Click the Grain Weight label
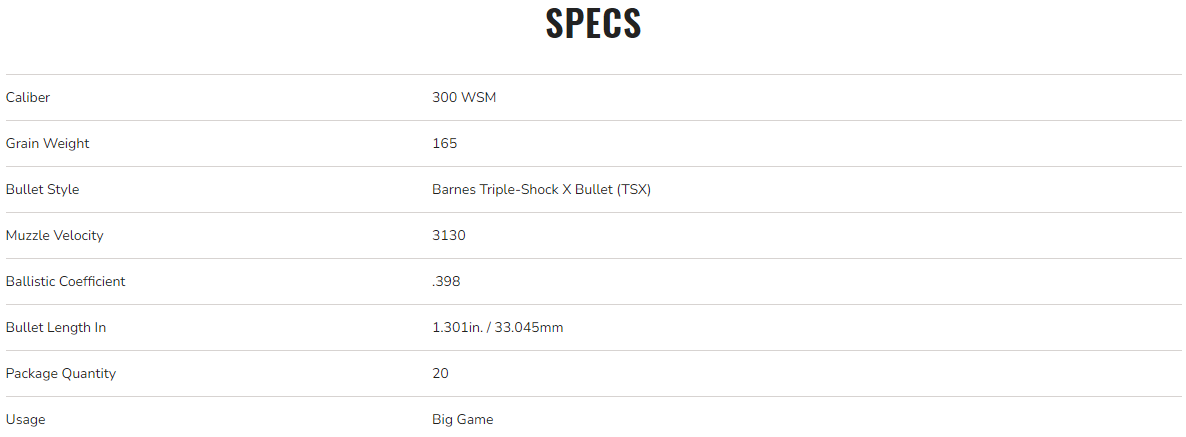The height and width of the screenshot is (437, 1186). (47, 144)
